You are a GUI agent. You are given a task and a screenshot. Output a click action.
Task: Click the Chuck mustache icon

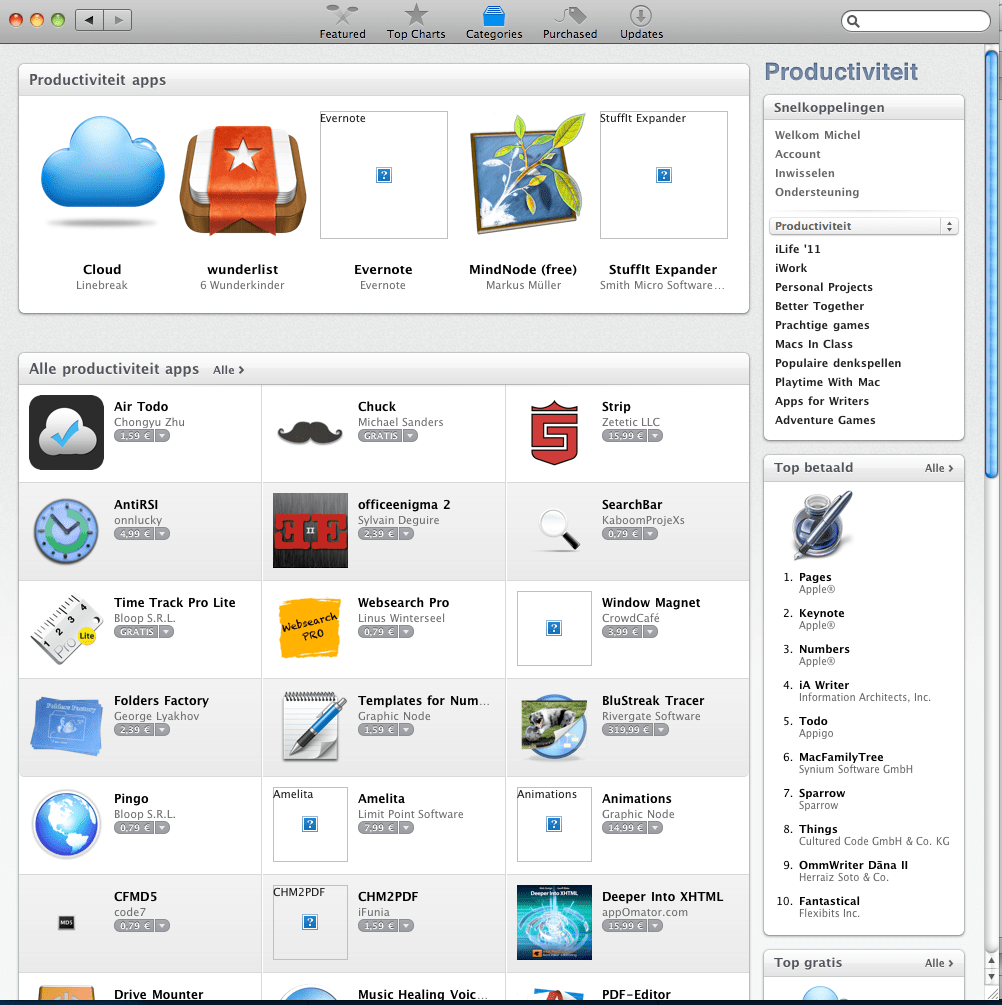click(x=310, y=433)
